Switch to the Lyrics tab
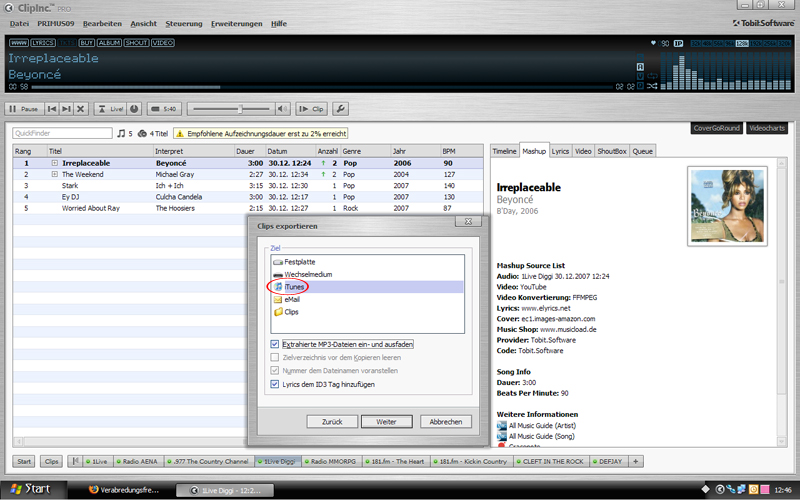800x500 pixels. tap(560, 151)
